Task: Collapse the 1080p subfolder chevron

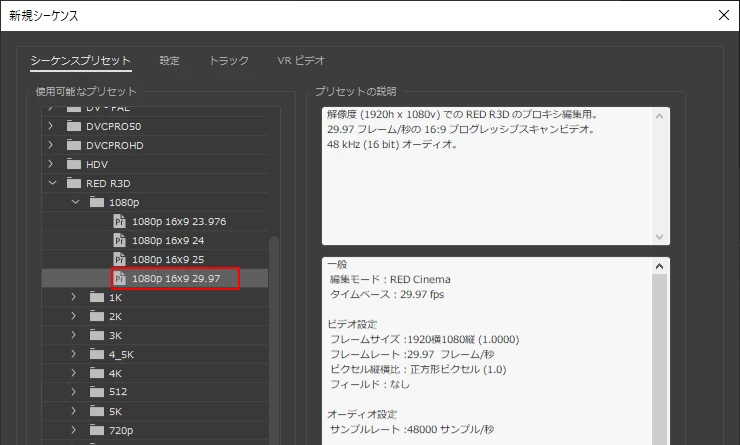Action: pyautogui.click(x=75, y=202)
